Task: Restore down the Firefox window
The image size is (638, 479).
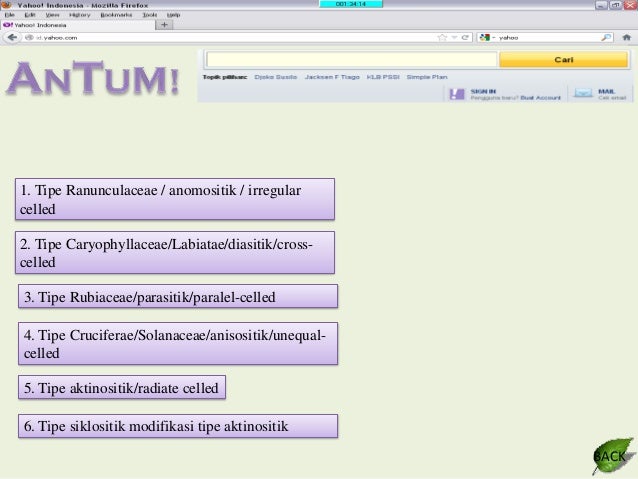Action: [x=616, y=5]
